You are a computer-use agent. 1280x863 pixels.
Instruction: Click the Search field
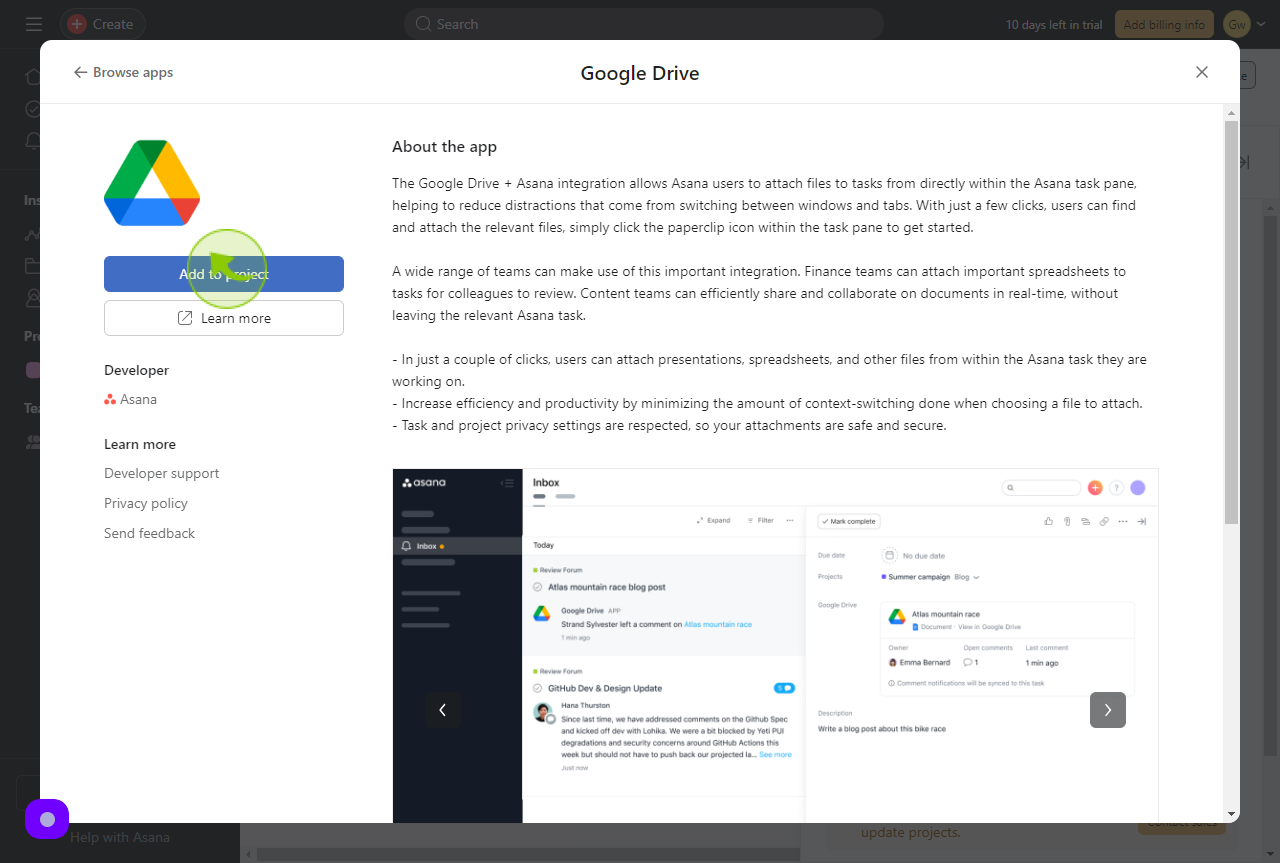pyautogui.click(x=644, y=24)
